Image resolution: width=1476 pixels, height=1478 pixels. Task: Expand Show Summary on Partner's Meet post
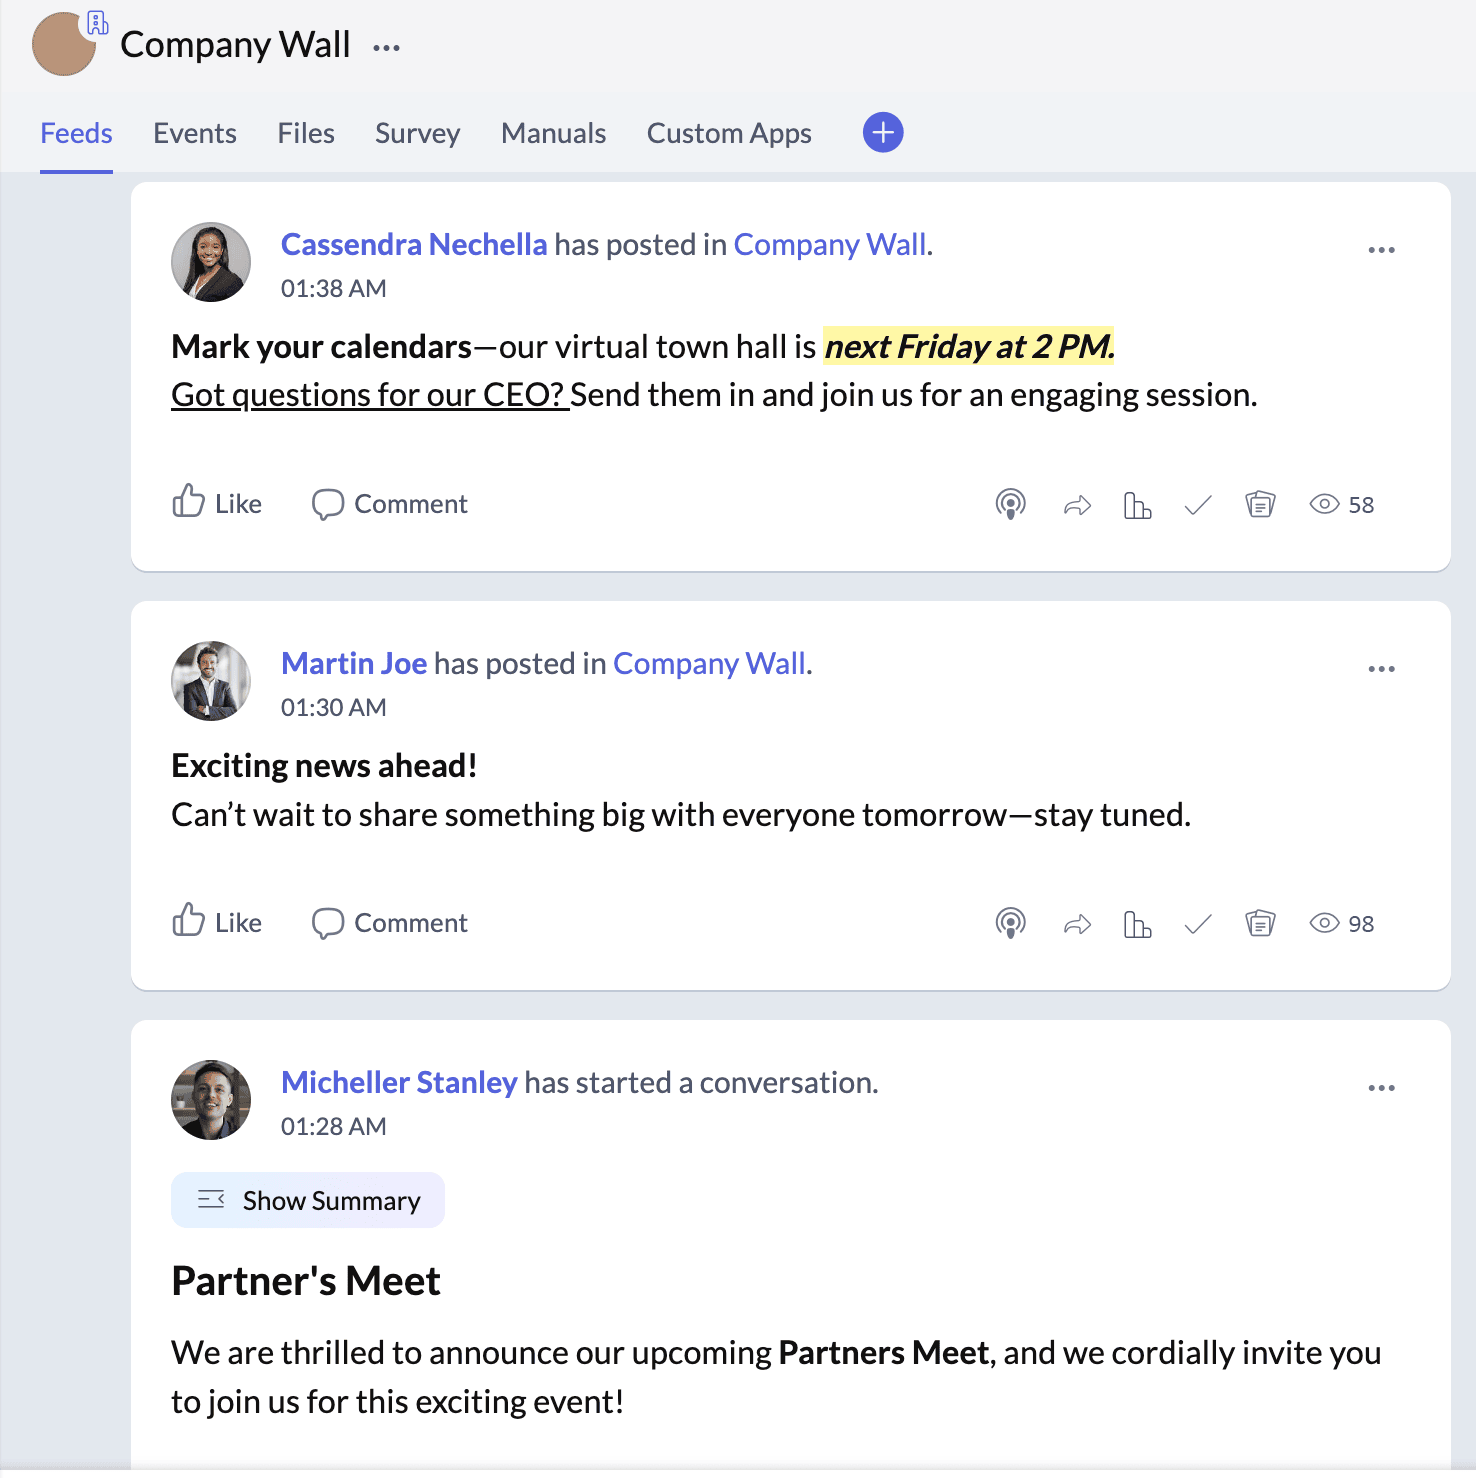click(x=308, y=1200)
